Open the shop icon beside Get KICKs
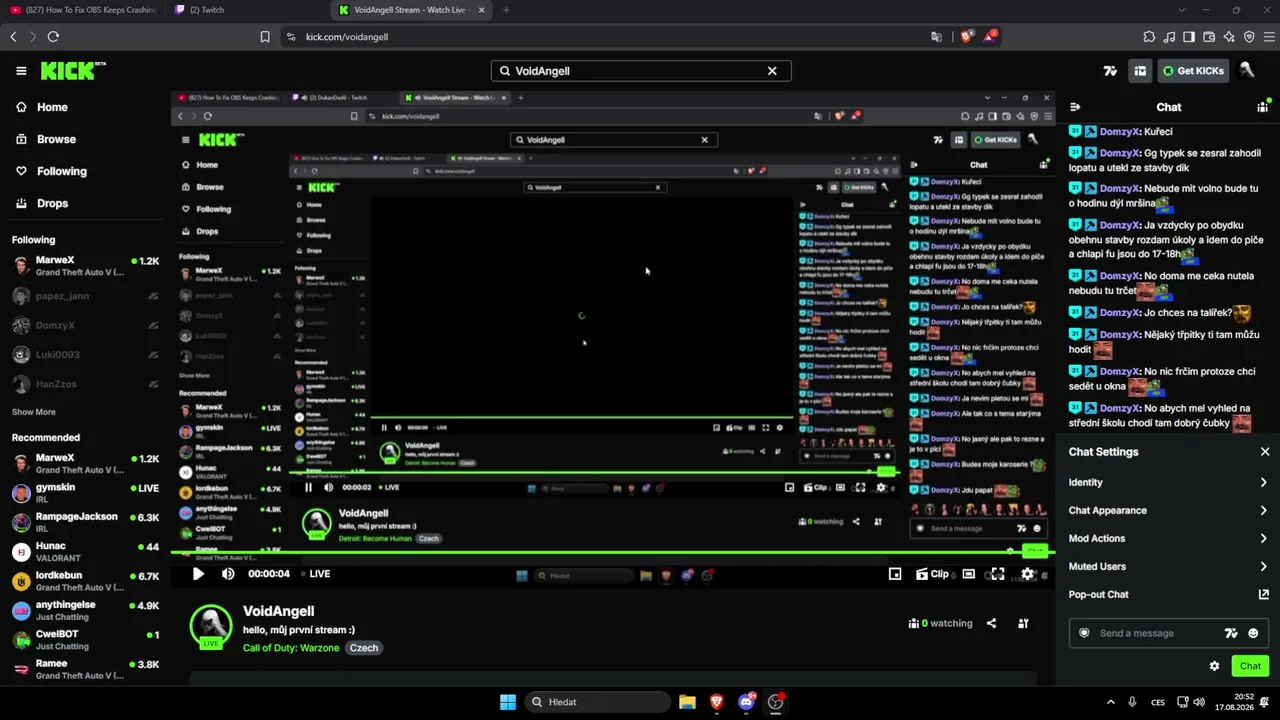This screenshot has height=720, width=1280. [x=1140, y=71]
